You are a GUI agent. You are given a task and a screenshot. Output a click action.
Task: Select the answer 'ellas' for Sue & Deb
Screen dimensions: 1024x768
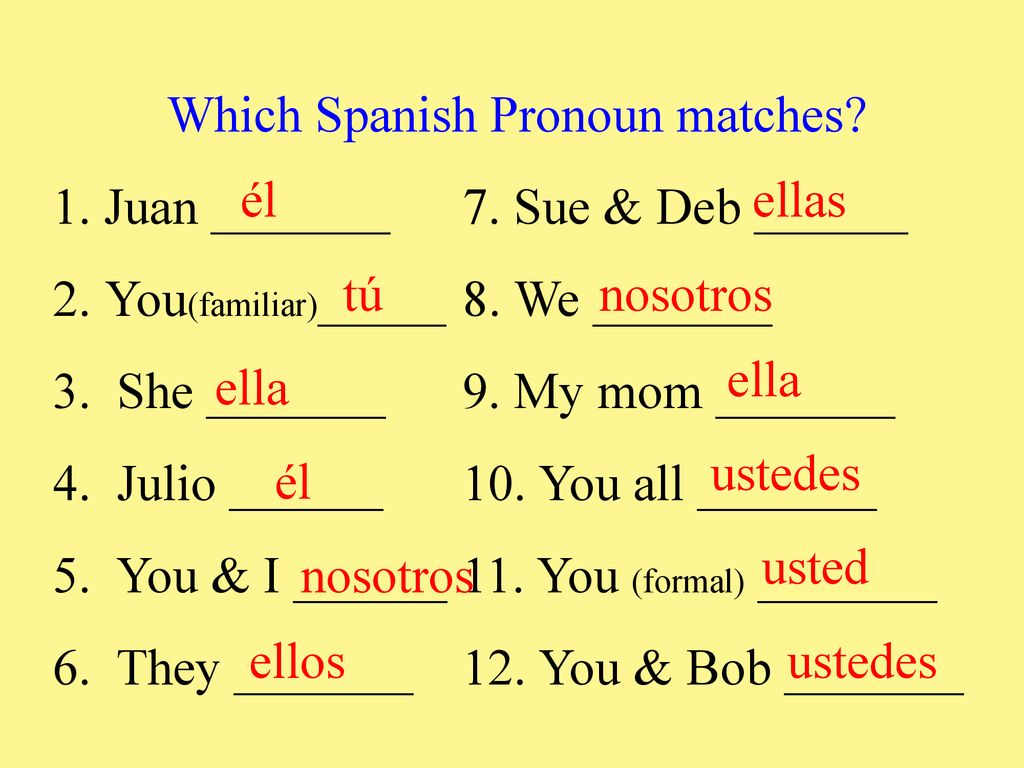click(799, 200)
